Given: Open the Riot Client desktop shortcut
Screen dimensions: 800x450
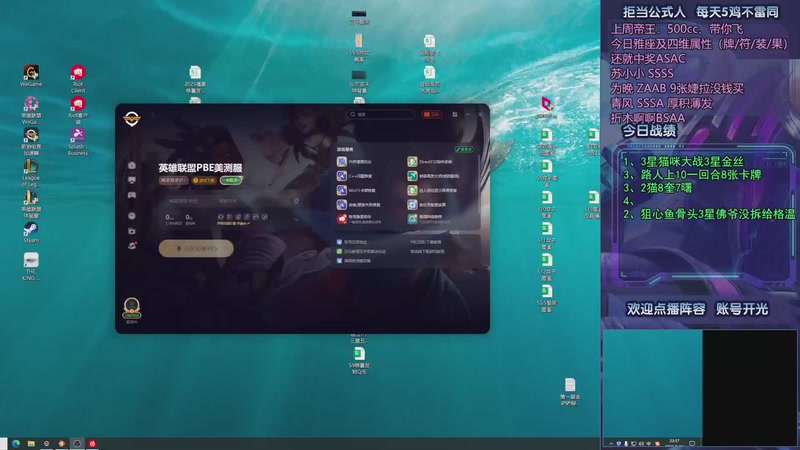Looking at the screenshot, I should 78,79.
